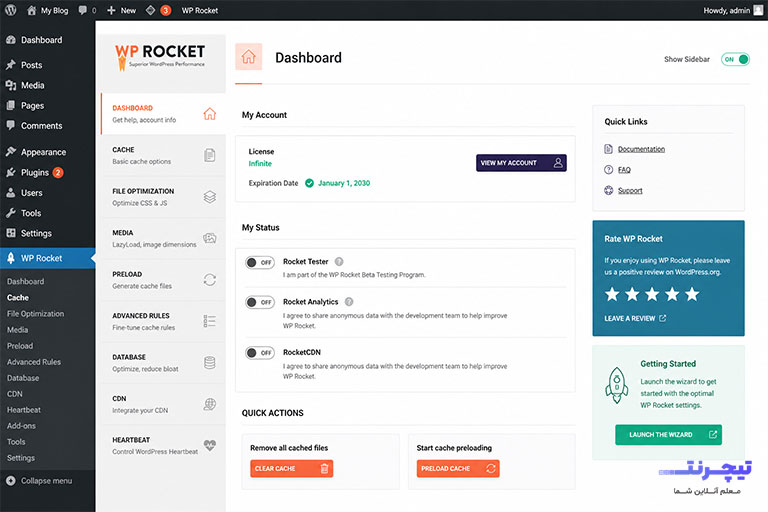The width and height of the screenshot is (768, 512).
Task: Click help icon next to Rocket Tester
Action: pyautogui.click(x=339, y=262)
